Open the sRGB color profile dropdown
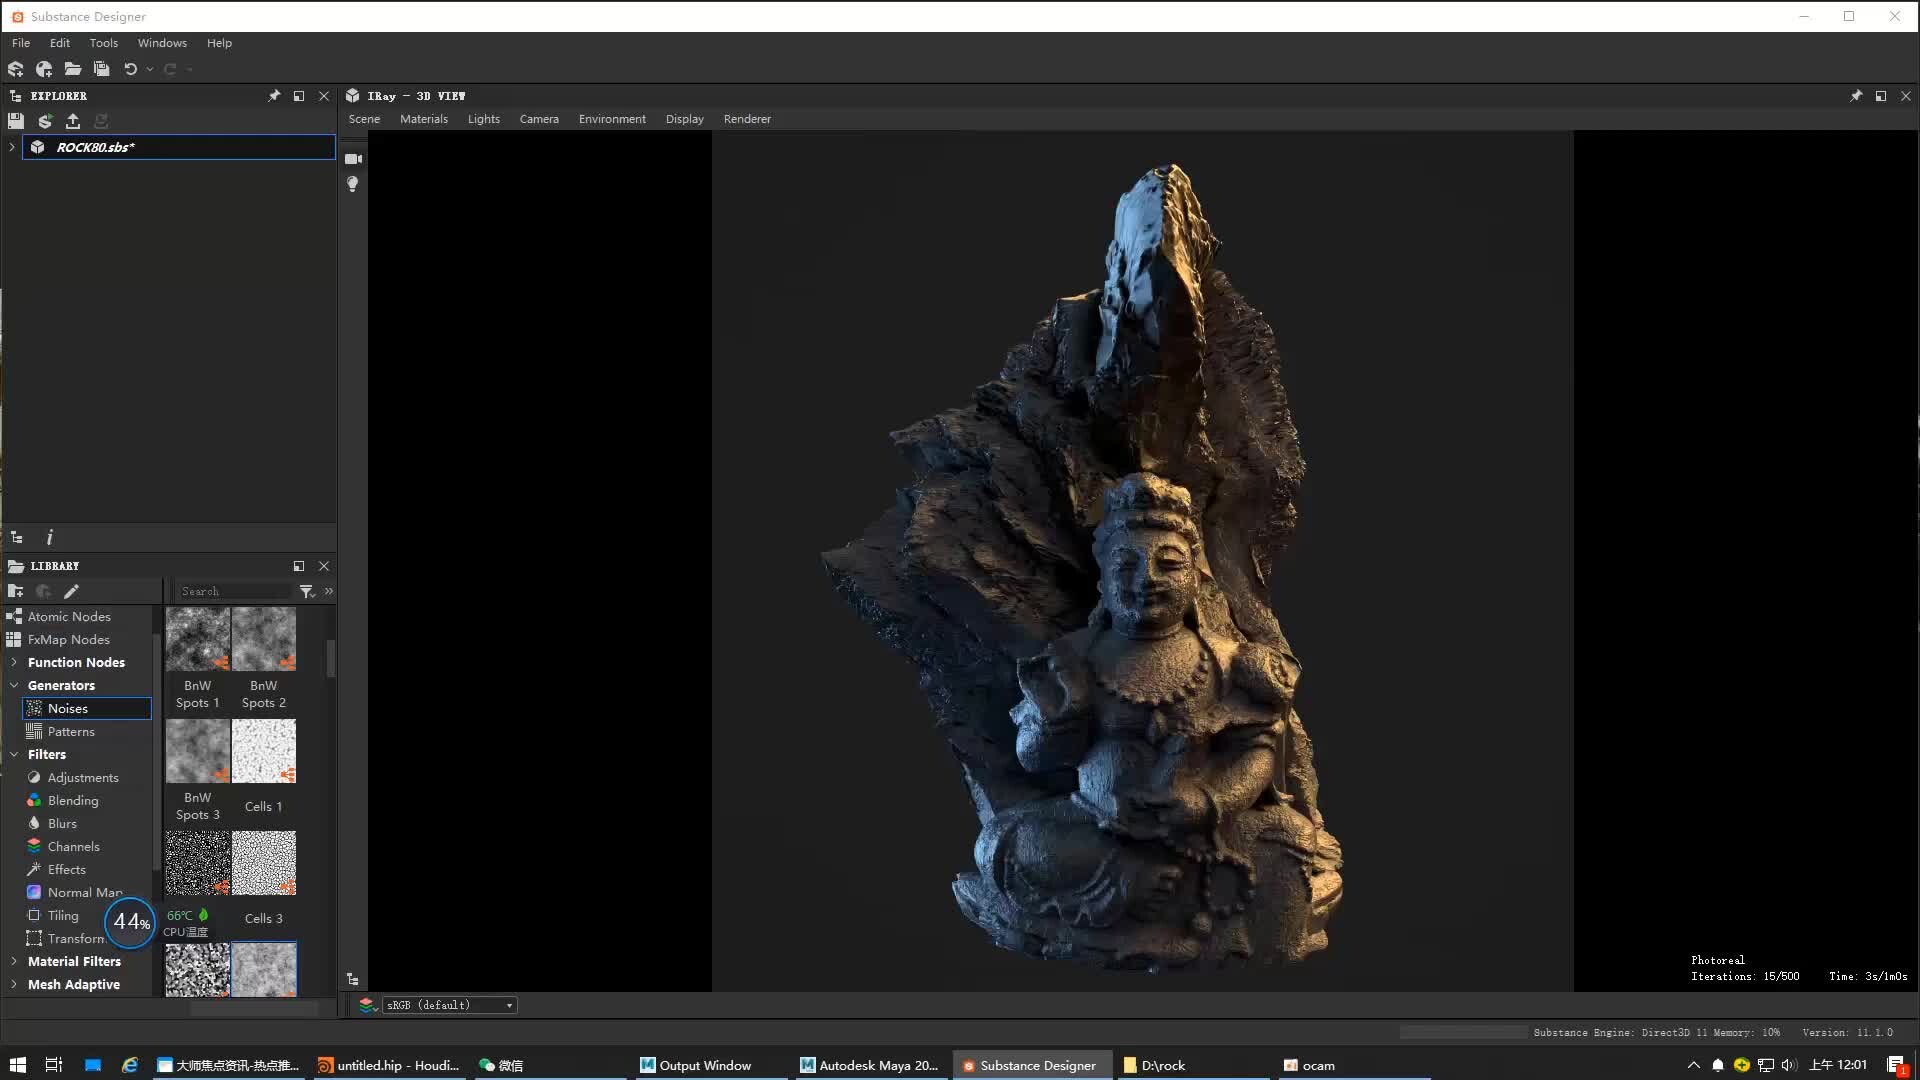Image resolution: width=1920 pixels, height=1080 pixels. pos(449,1004)
